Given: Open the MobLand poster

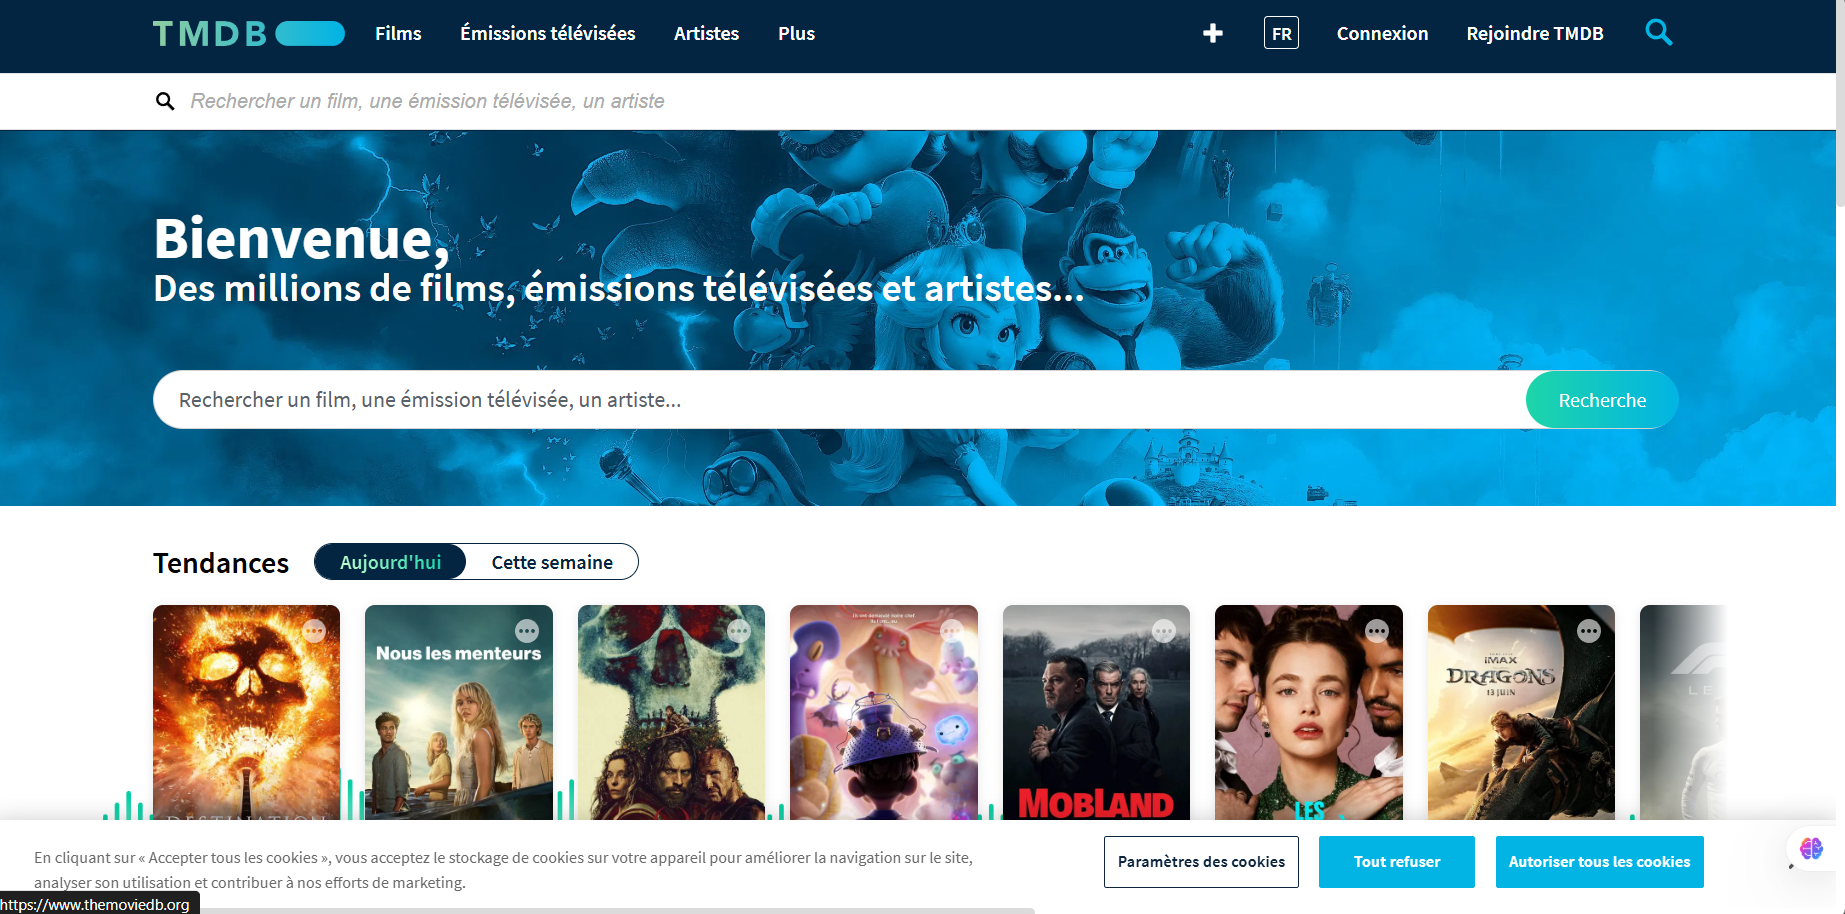Looking at the screenshot, I should coord(1096,712).
